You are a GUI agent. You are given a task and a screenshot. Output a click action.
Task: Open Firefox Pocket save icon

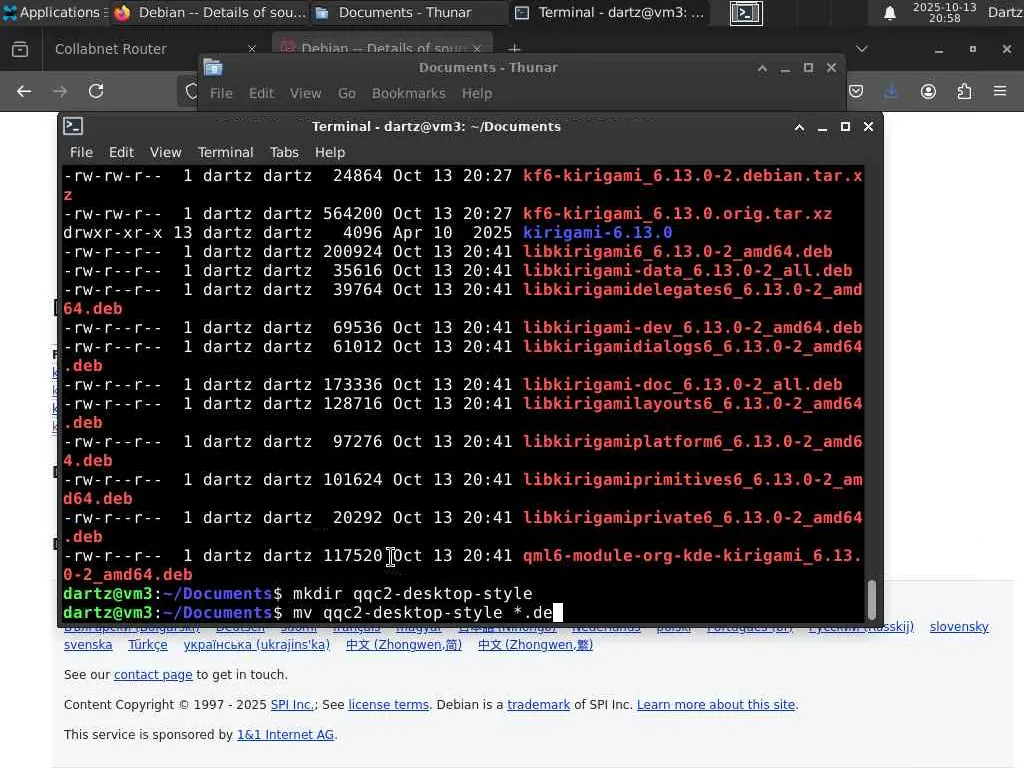point(856,91)
